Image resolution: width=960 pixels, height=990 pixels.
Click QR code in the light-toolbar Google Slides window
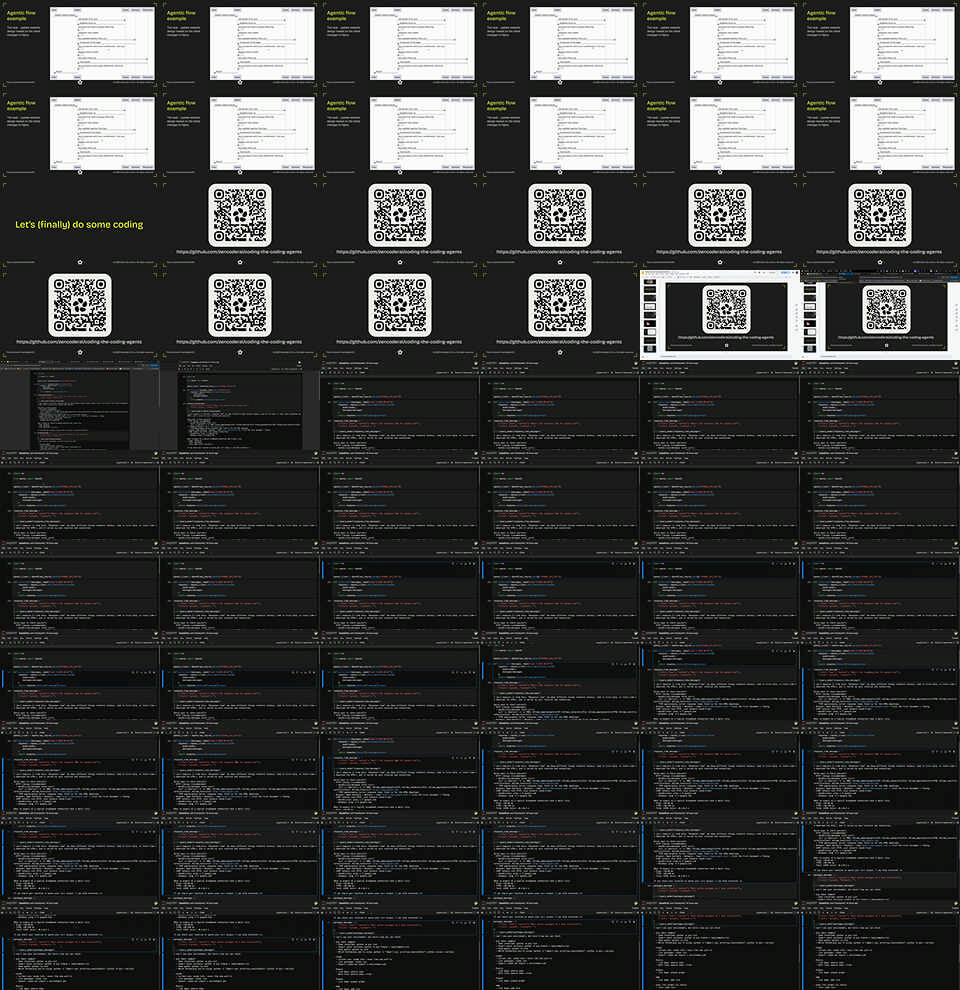(729, 308)
